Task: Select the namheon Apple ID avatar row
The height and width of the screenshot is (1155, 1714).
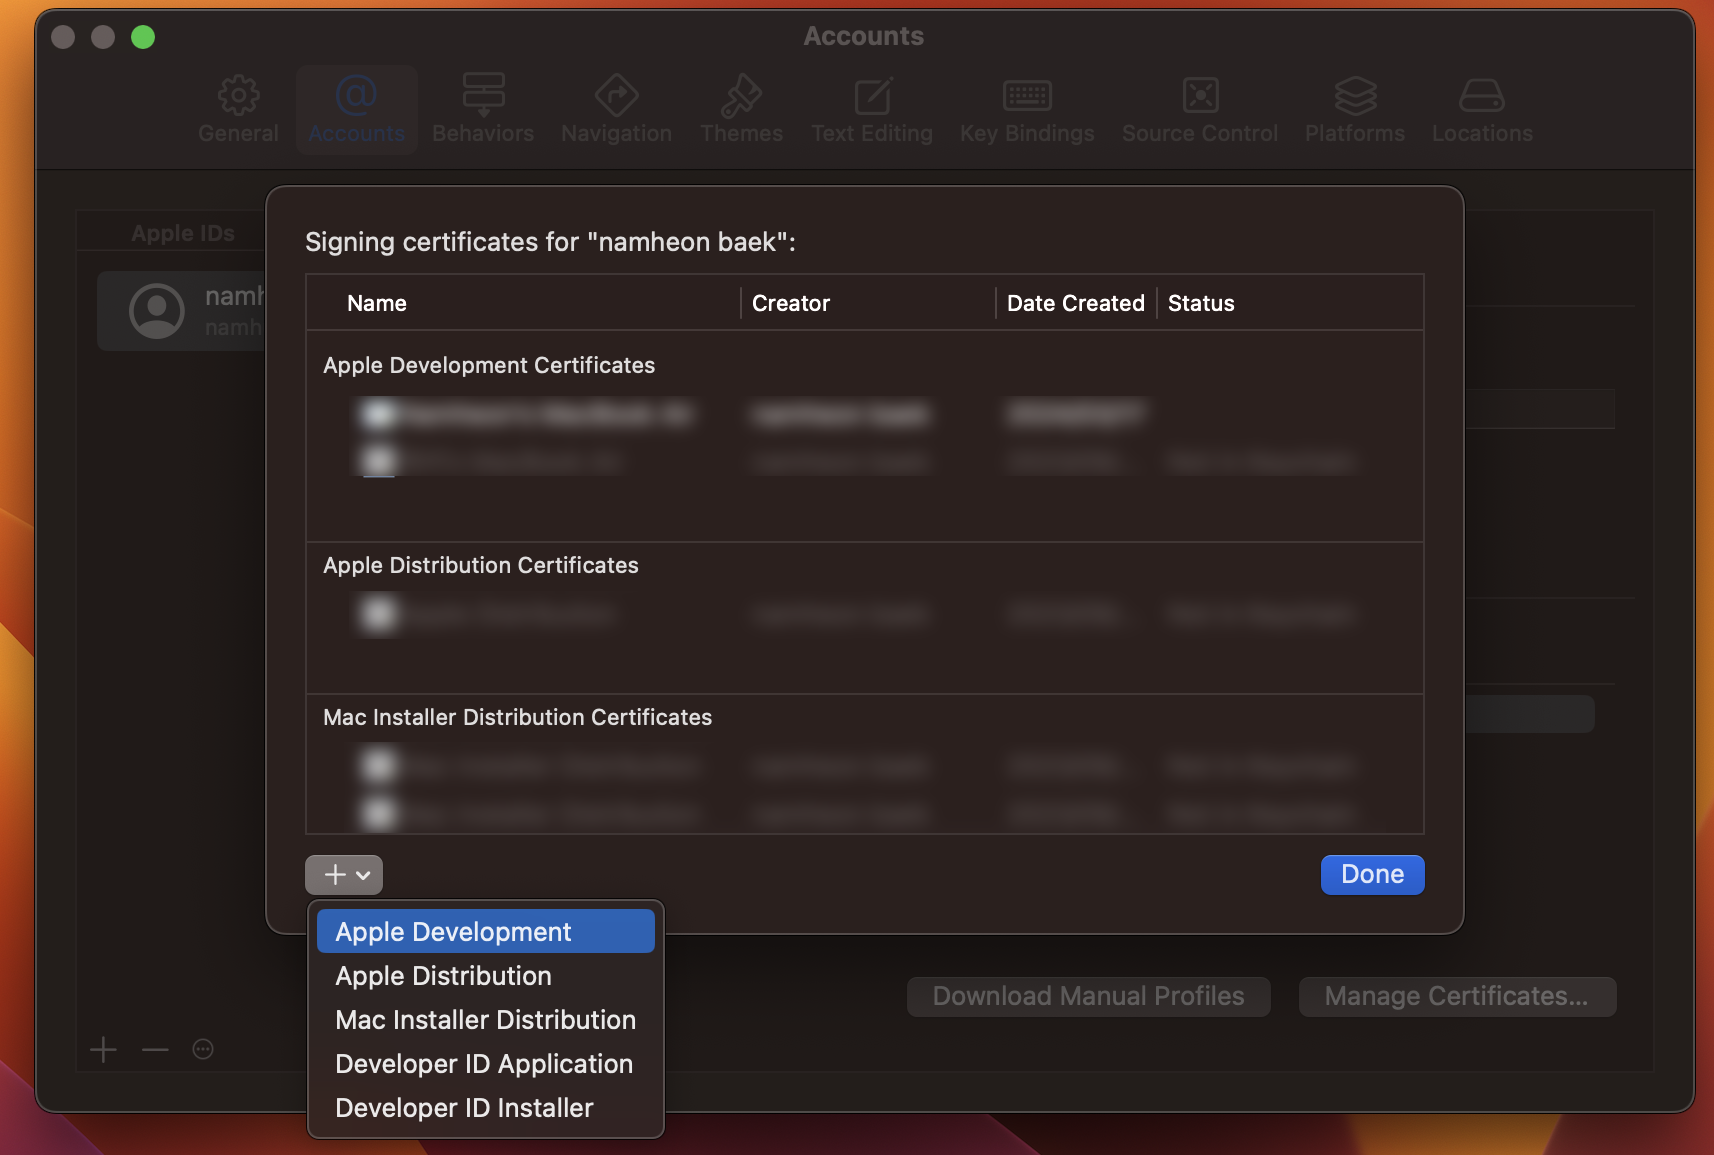Action: click(x=182, y=311)
